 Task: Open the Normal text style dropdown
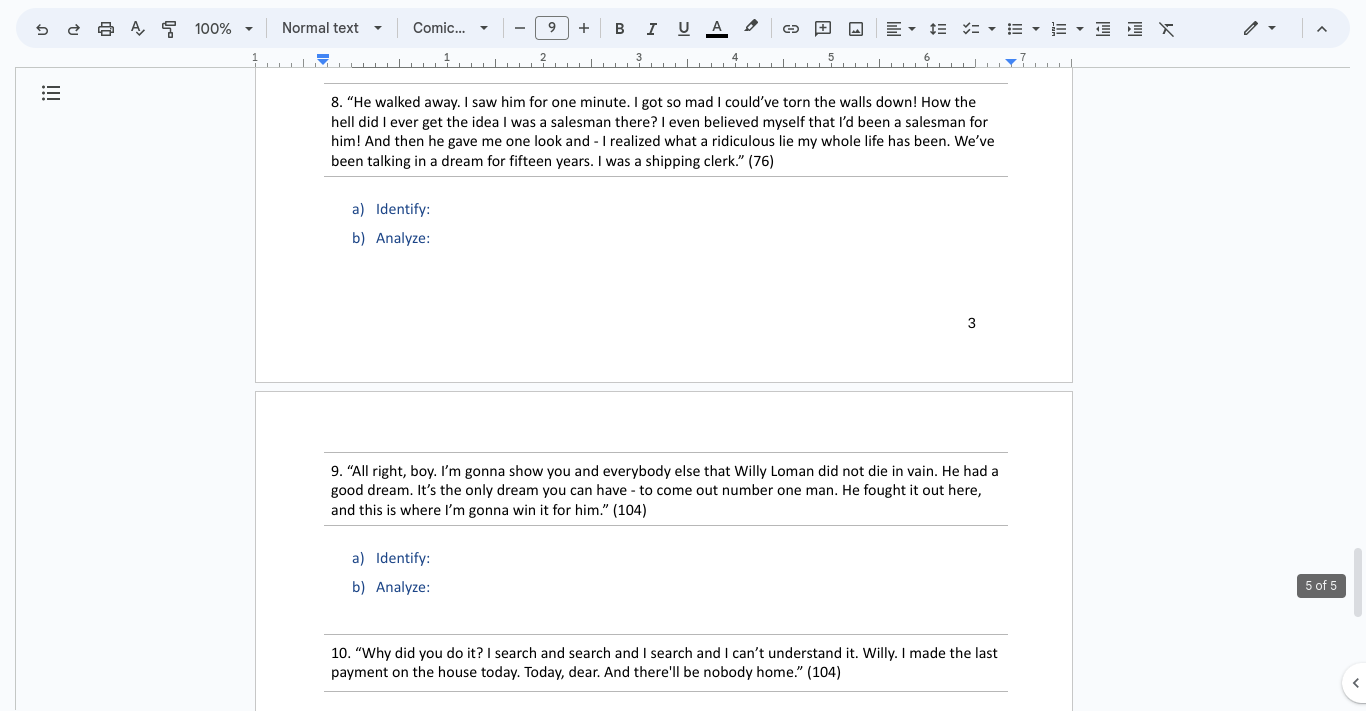(332, 28)
